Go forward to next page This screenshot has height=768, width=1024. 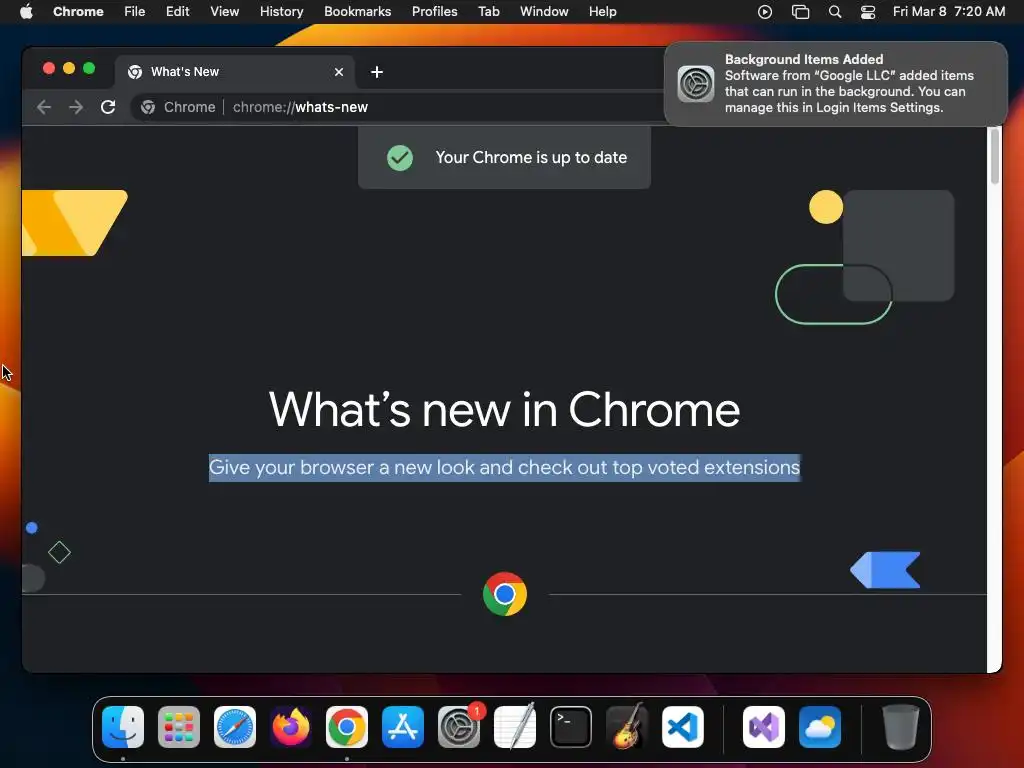tap(76, 107)
